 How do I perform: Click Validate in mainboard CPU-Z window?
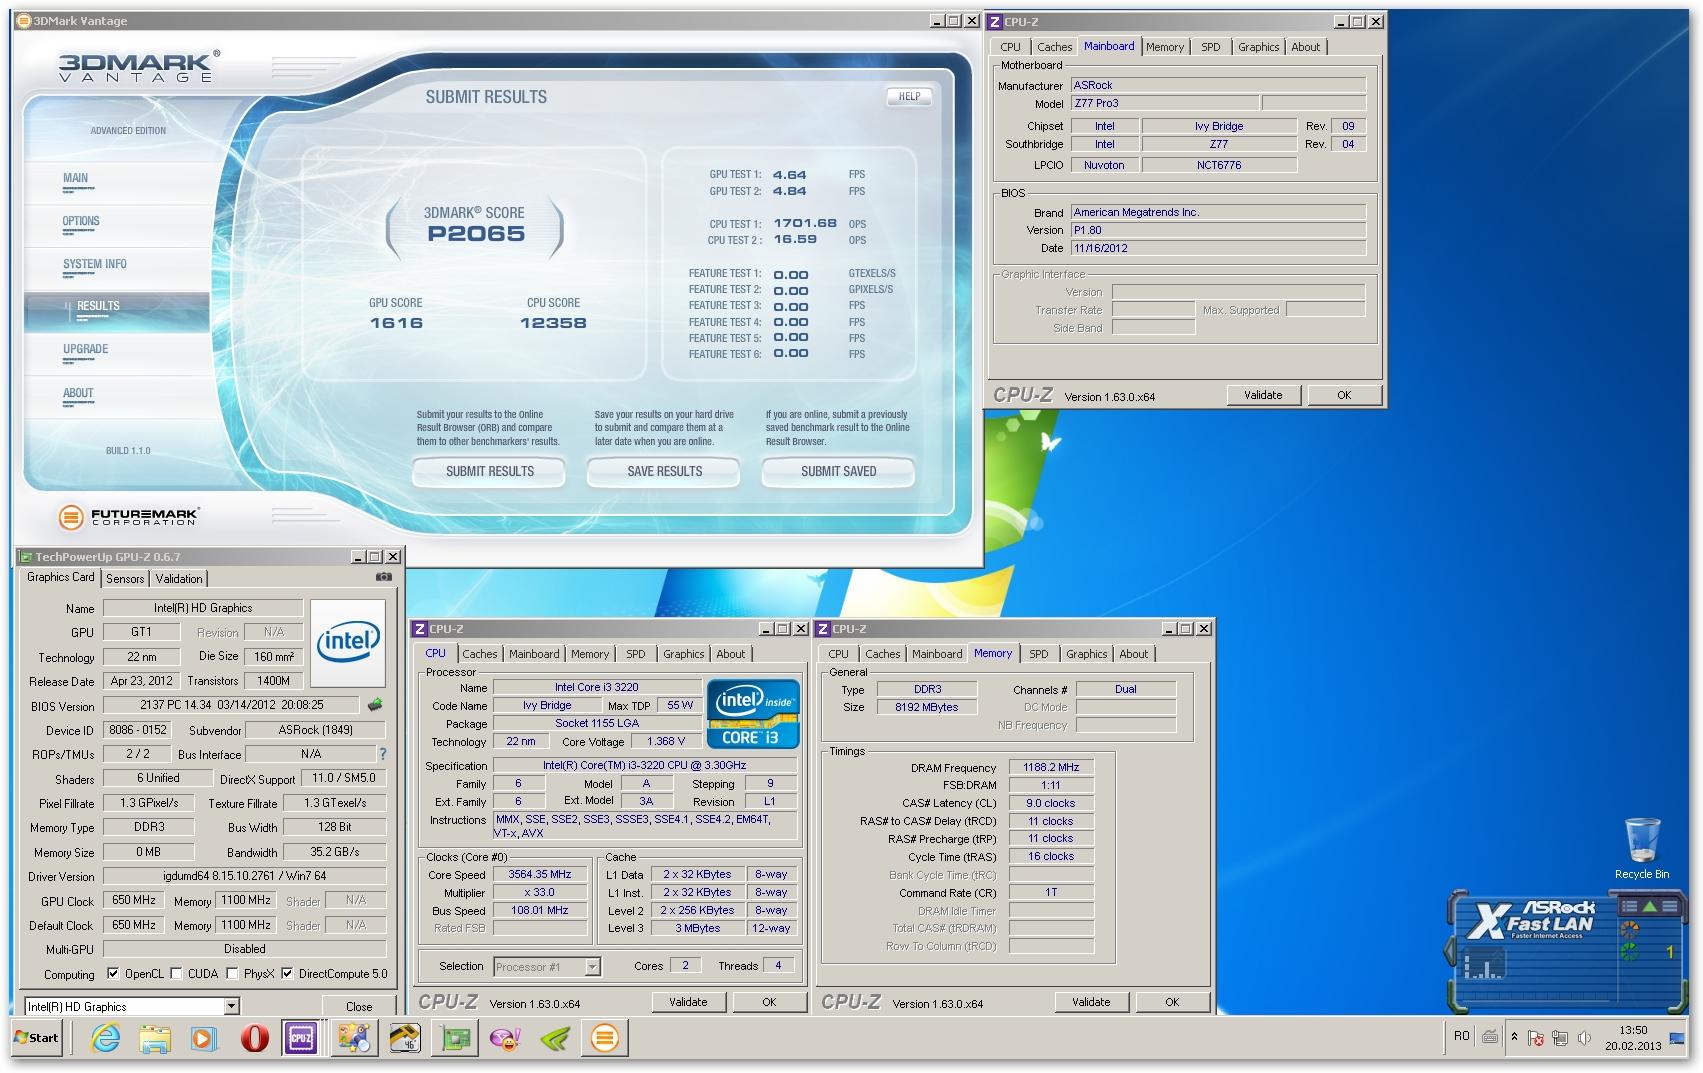click(1263, 395)
